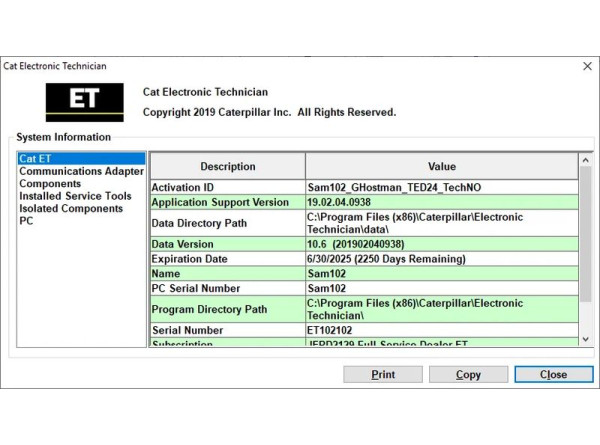
Task: Select the Activation ID value cell
Action: (x=441, y=188)
